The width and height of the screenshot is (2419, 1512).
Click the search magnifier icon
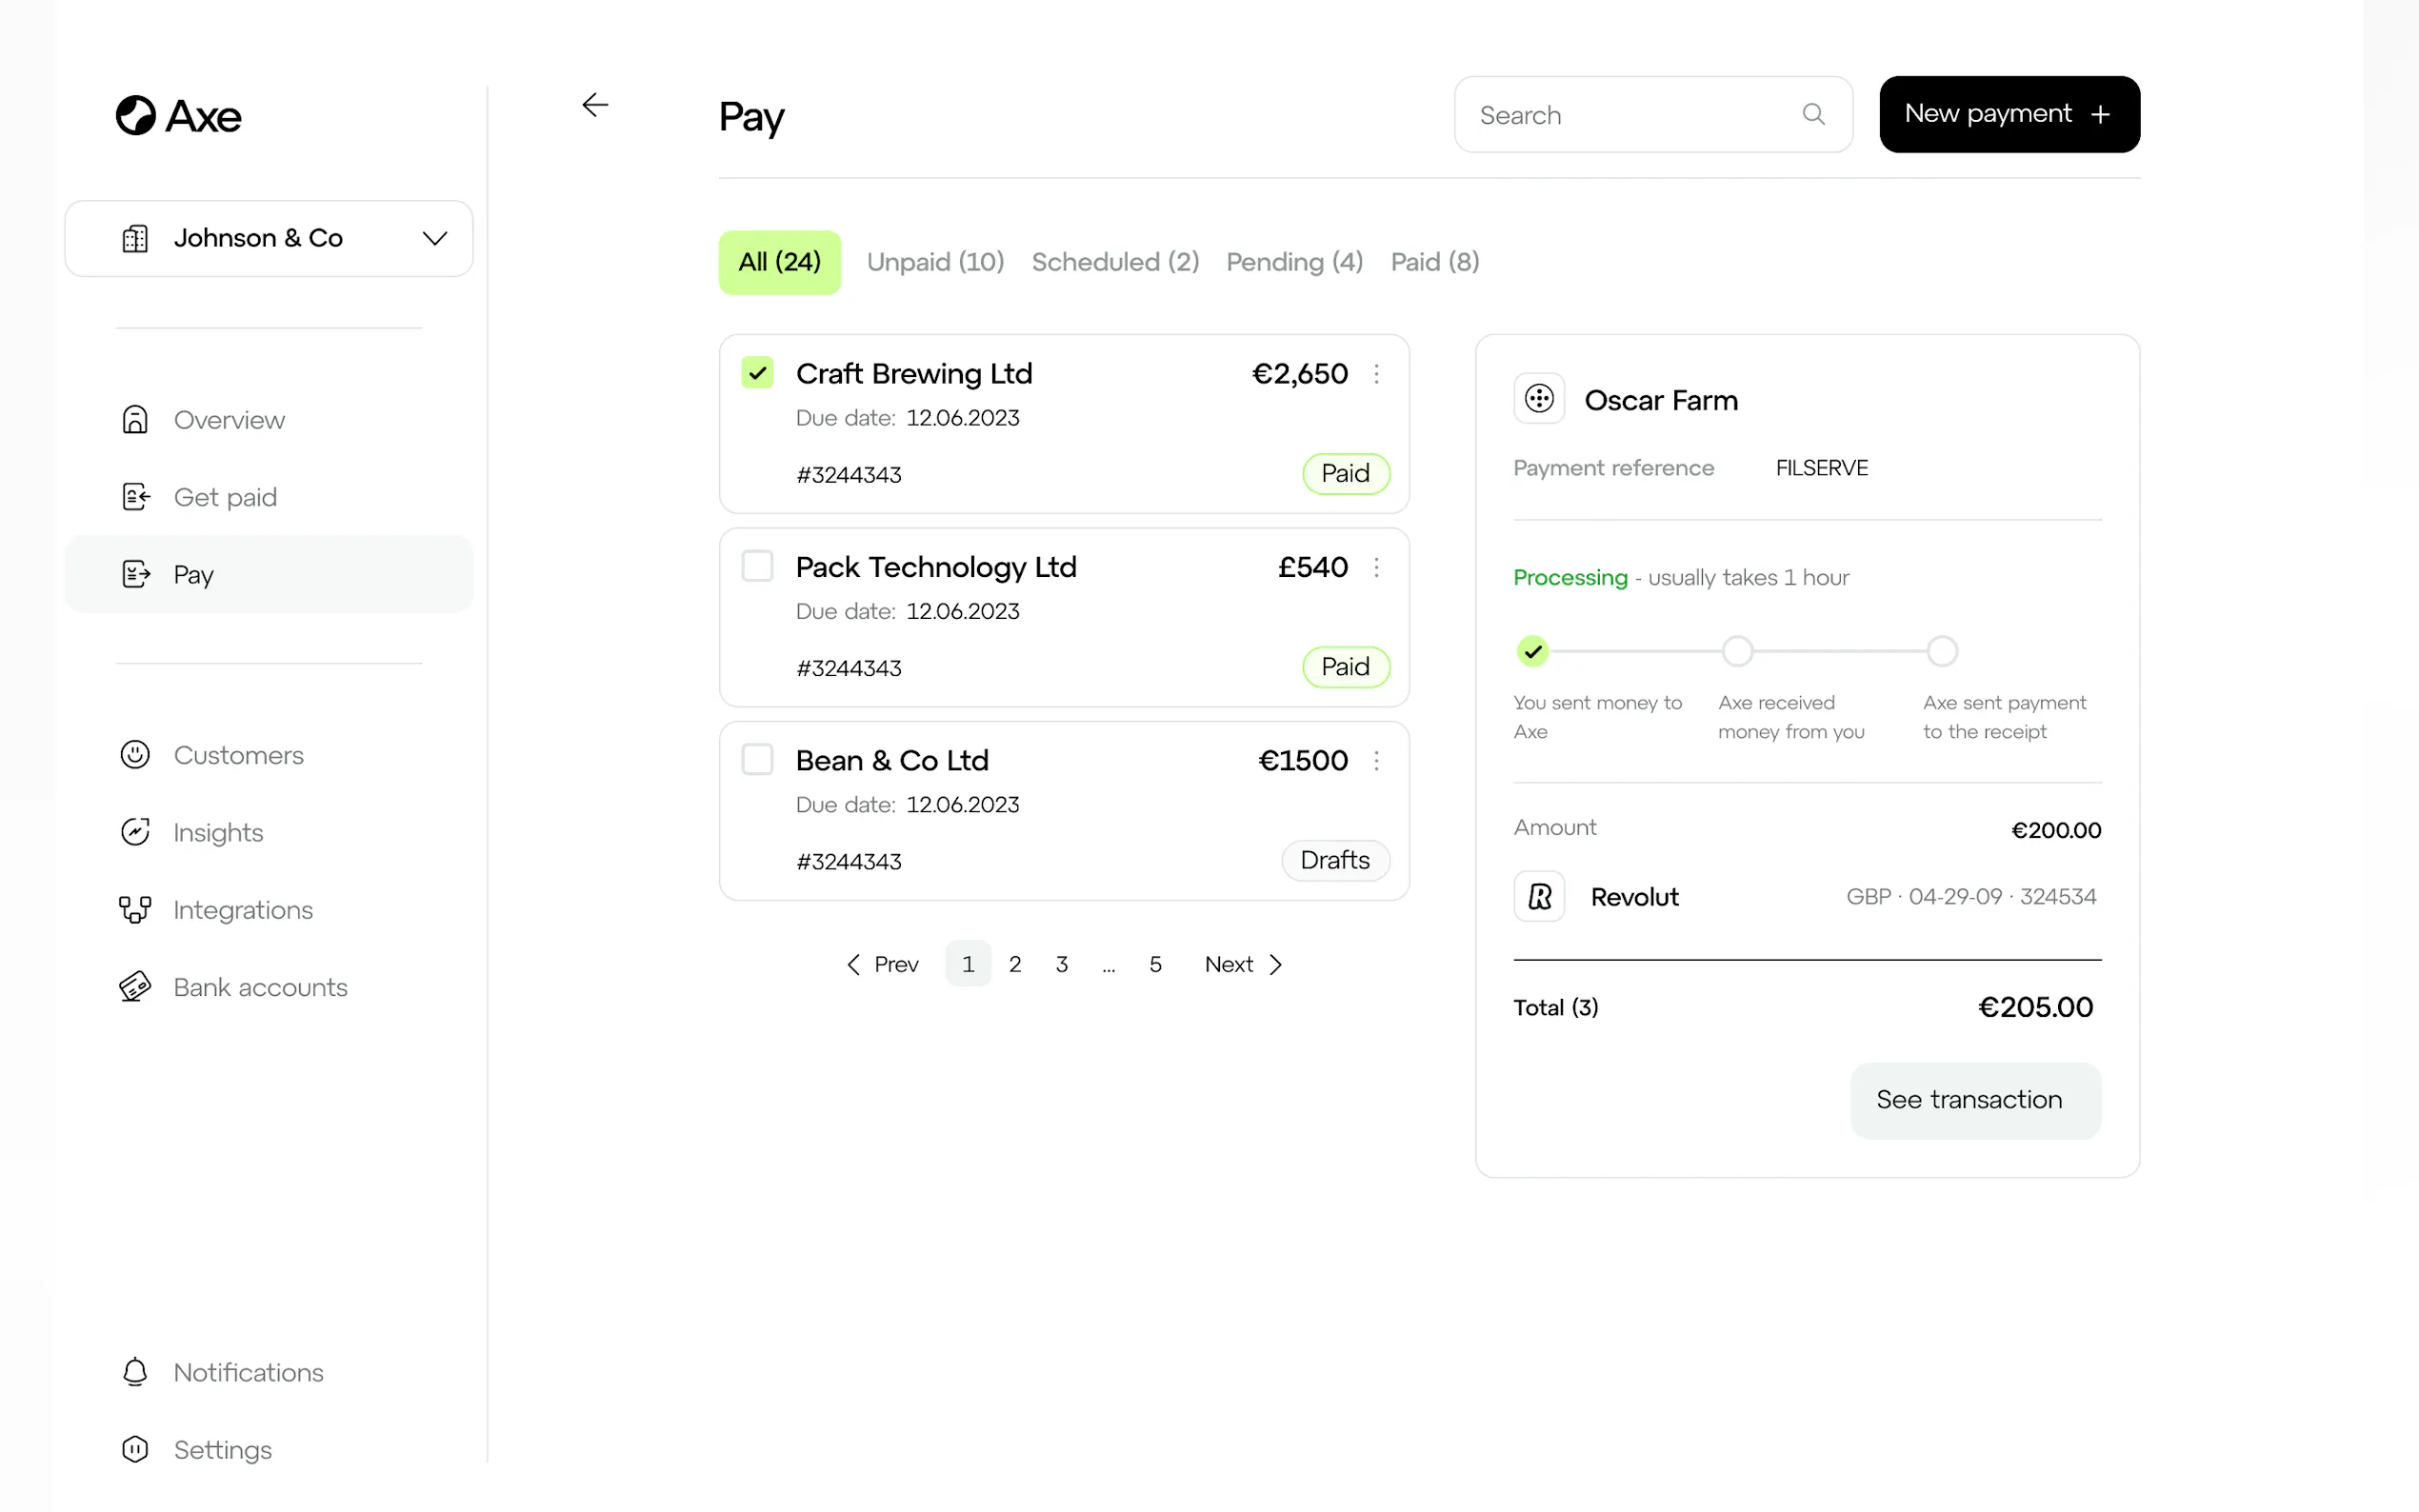1813,114
